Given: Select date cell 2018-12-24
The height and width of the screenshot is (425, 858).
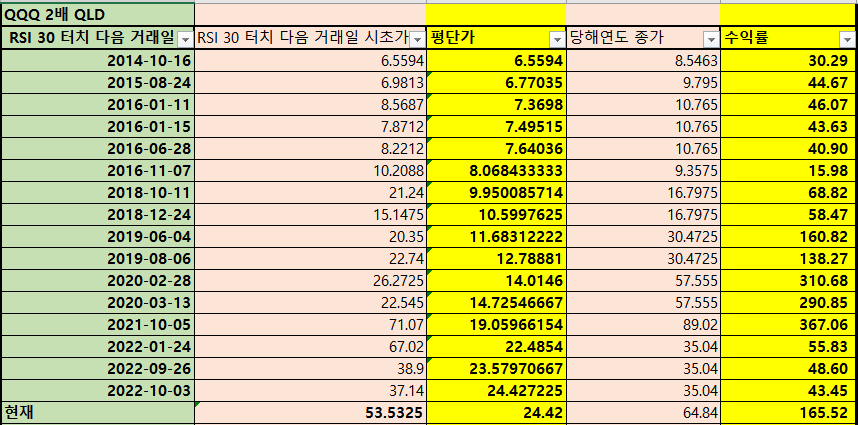Looking at the screenshot, I should [98, 214].
